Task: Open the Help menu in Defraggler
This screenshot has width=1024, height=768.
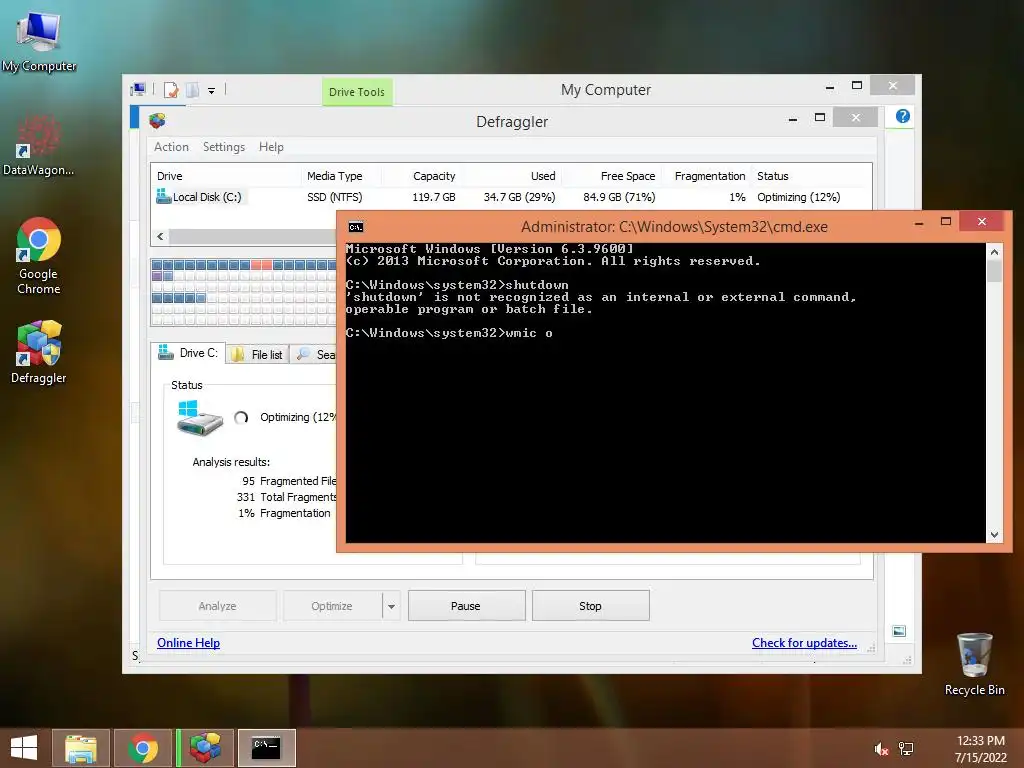Action: click(271, 147)
